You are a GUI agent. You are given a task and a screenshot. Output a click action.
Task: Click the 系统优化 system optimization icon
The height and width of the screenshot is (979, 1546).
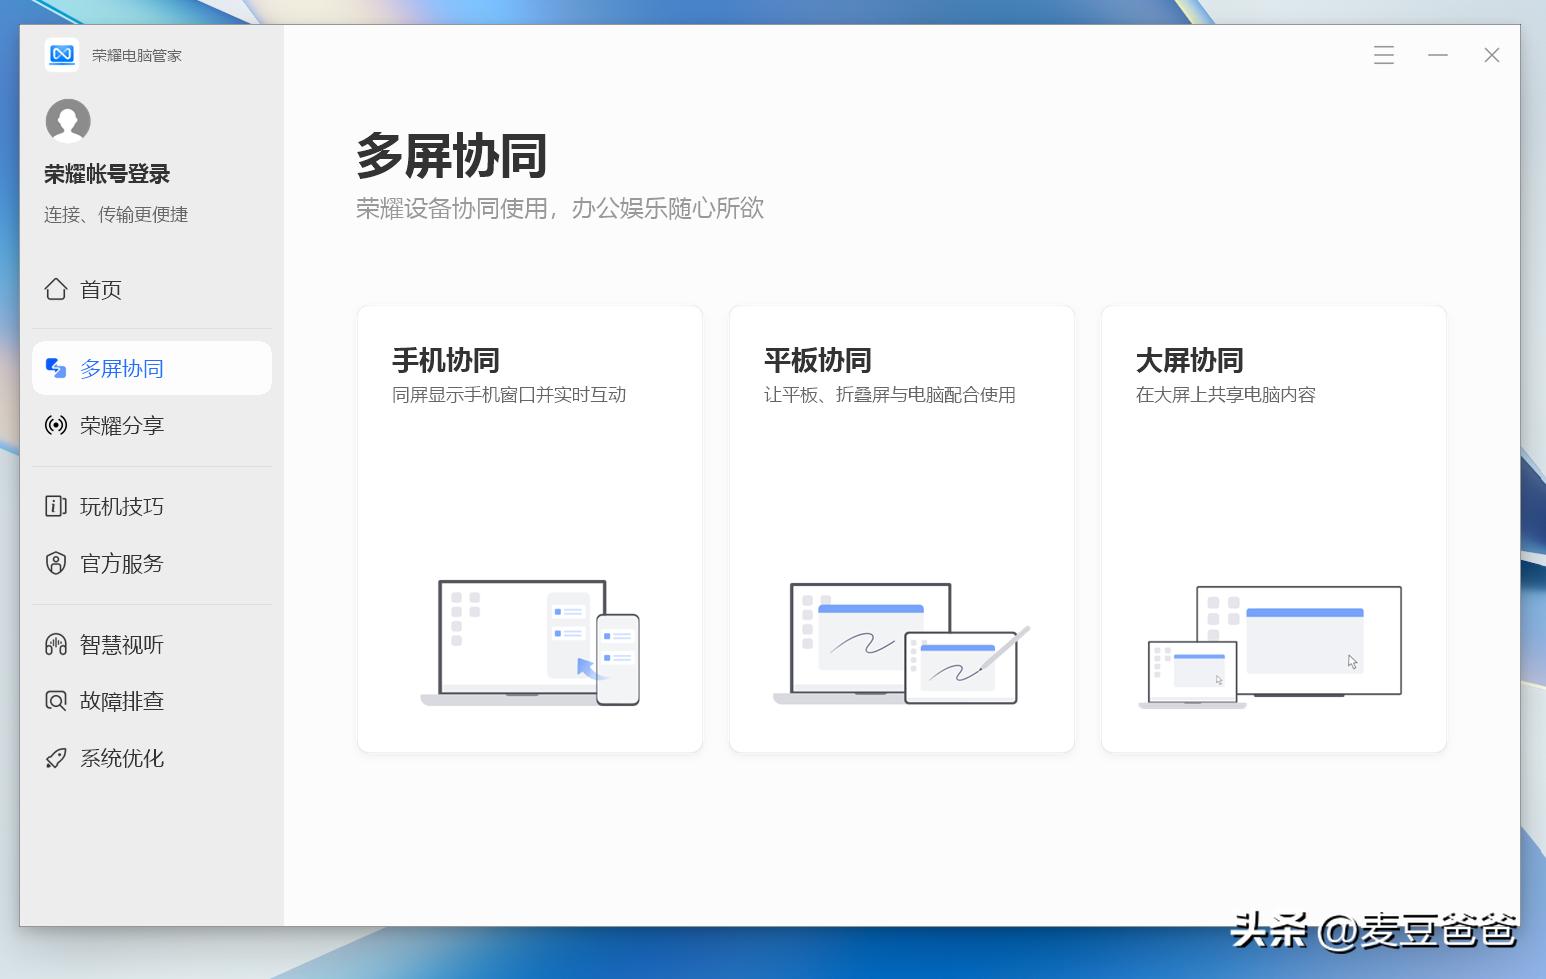click(x=55, y=757)
